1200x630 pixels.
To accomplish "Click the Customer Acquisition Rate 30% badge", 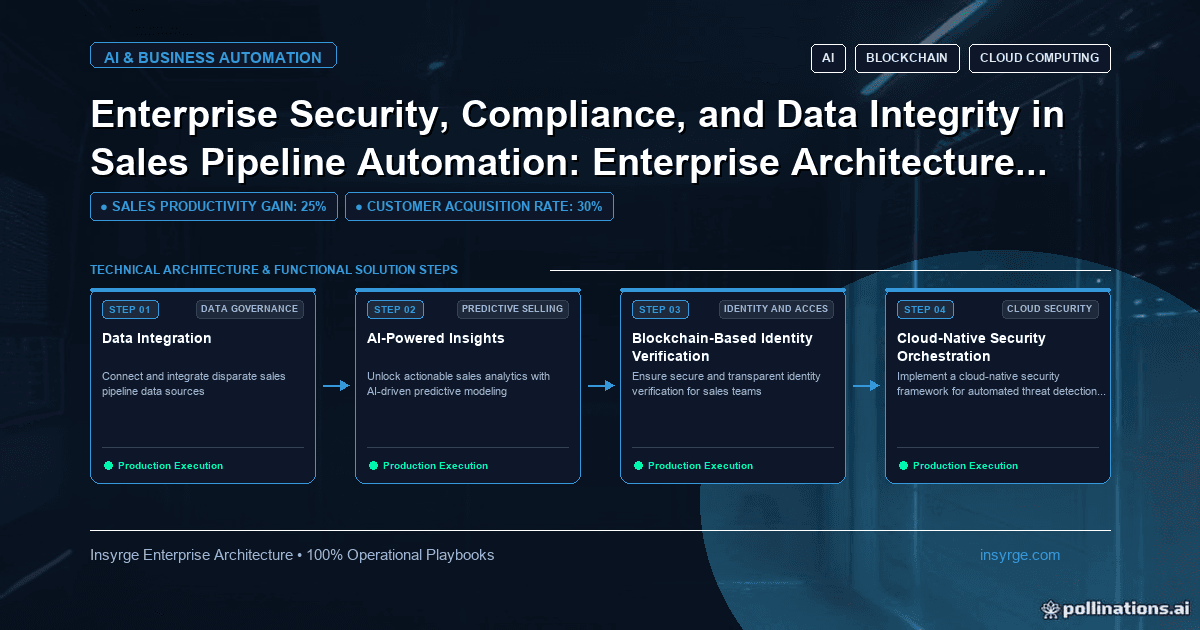I will [479, 207].
